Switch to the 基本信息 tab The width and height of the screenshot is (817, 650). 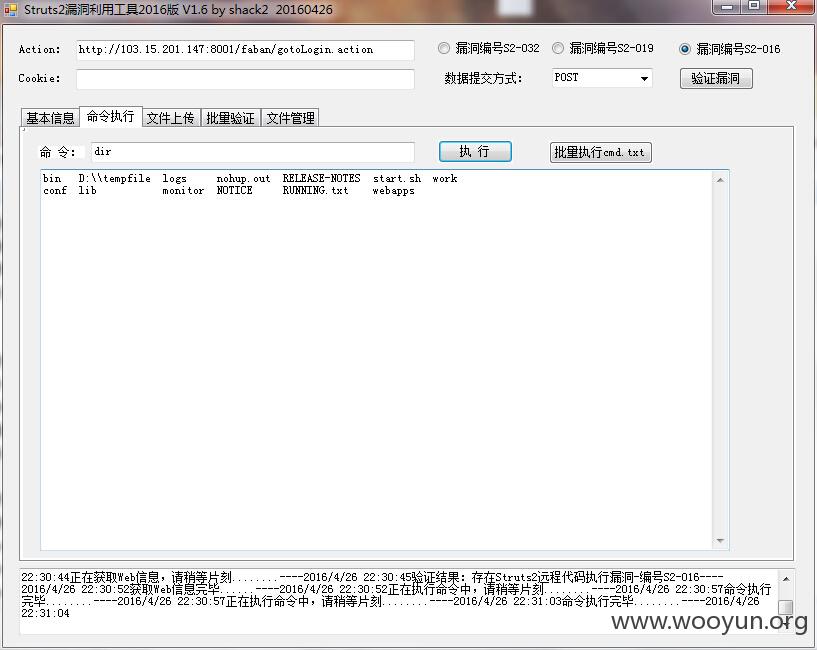pyautogui.click(x=50, y=118)
